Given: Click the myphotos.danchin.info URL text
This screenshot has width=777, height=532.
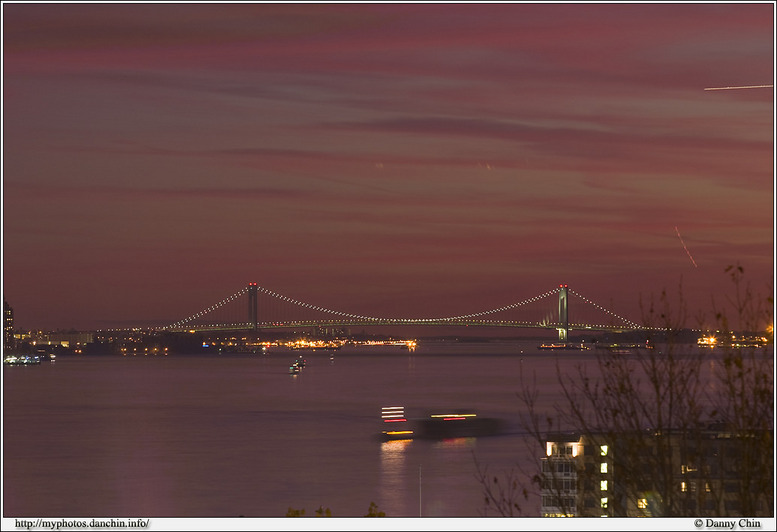Looking at the screenshot, I should click(82, 524).
